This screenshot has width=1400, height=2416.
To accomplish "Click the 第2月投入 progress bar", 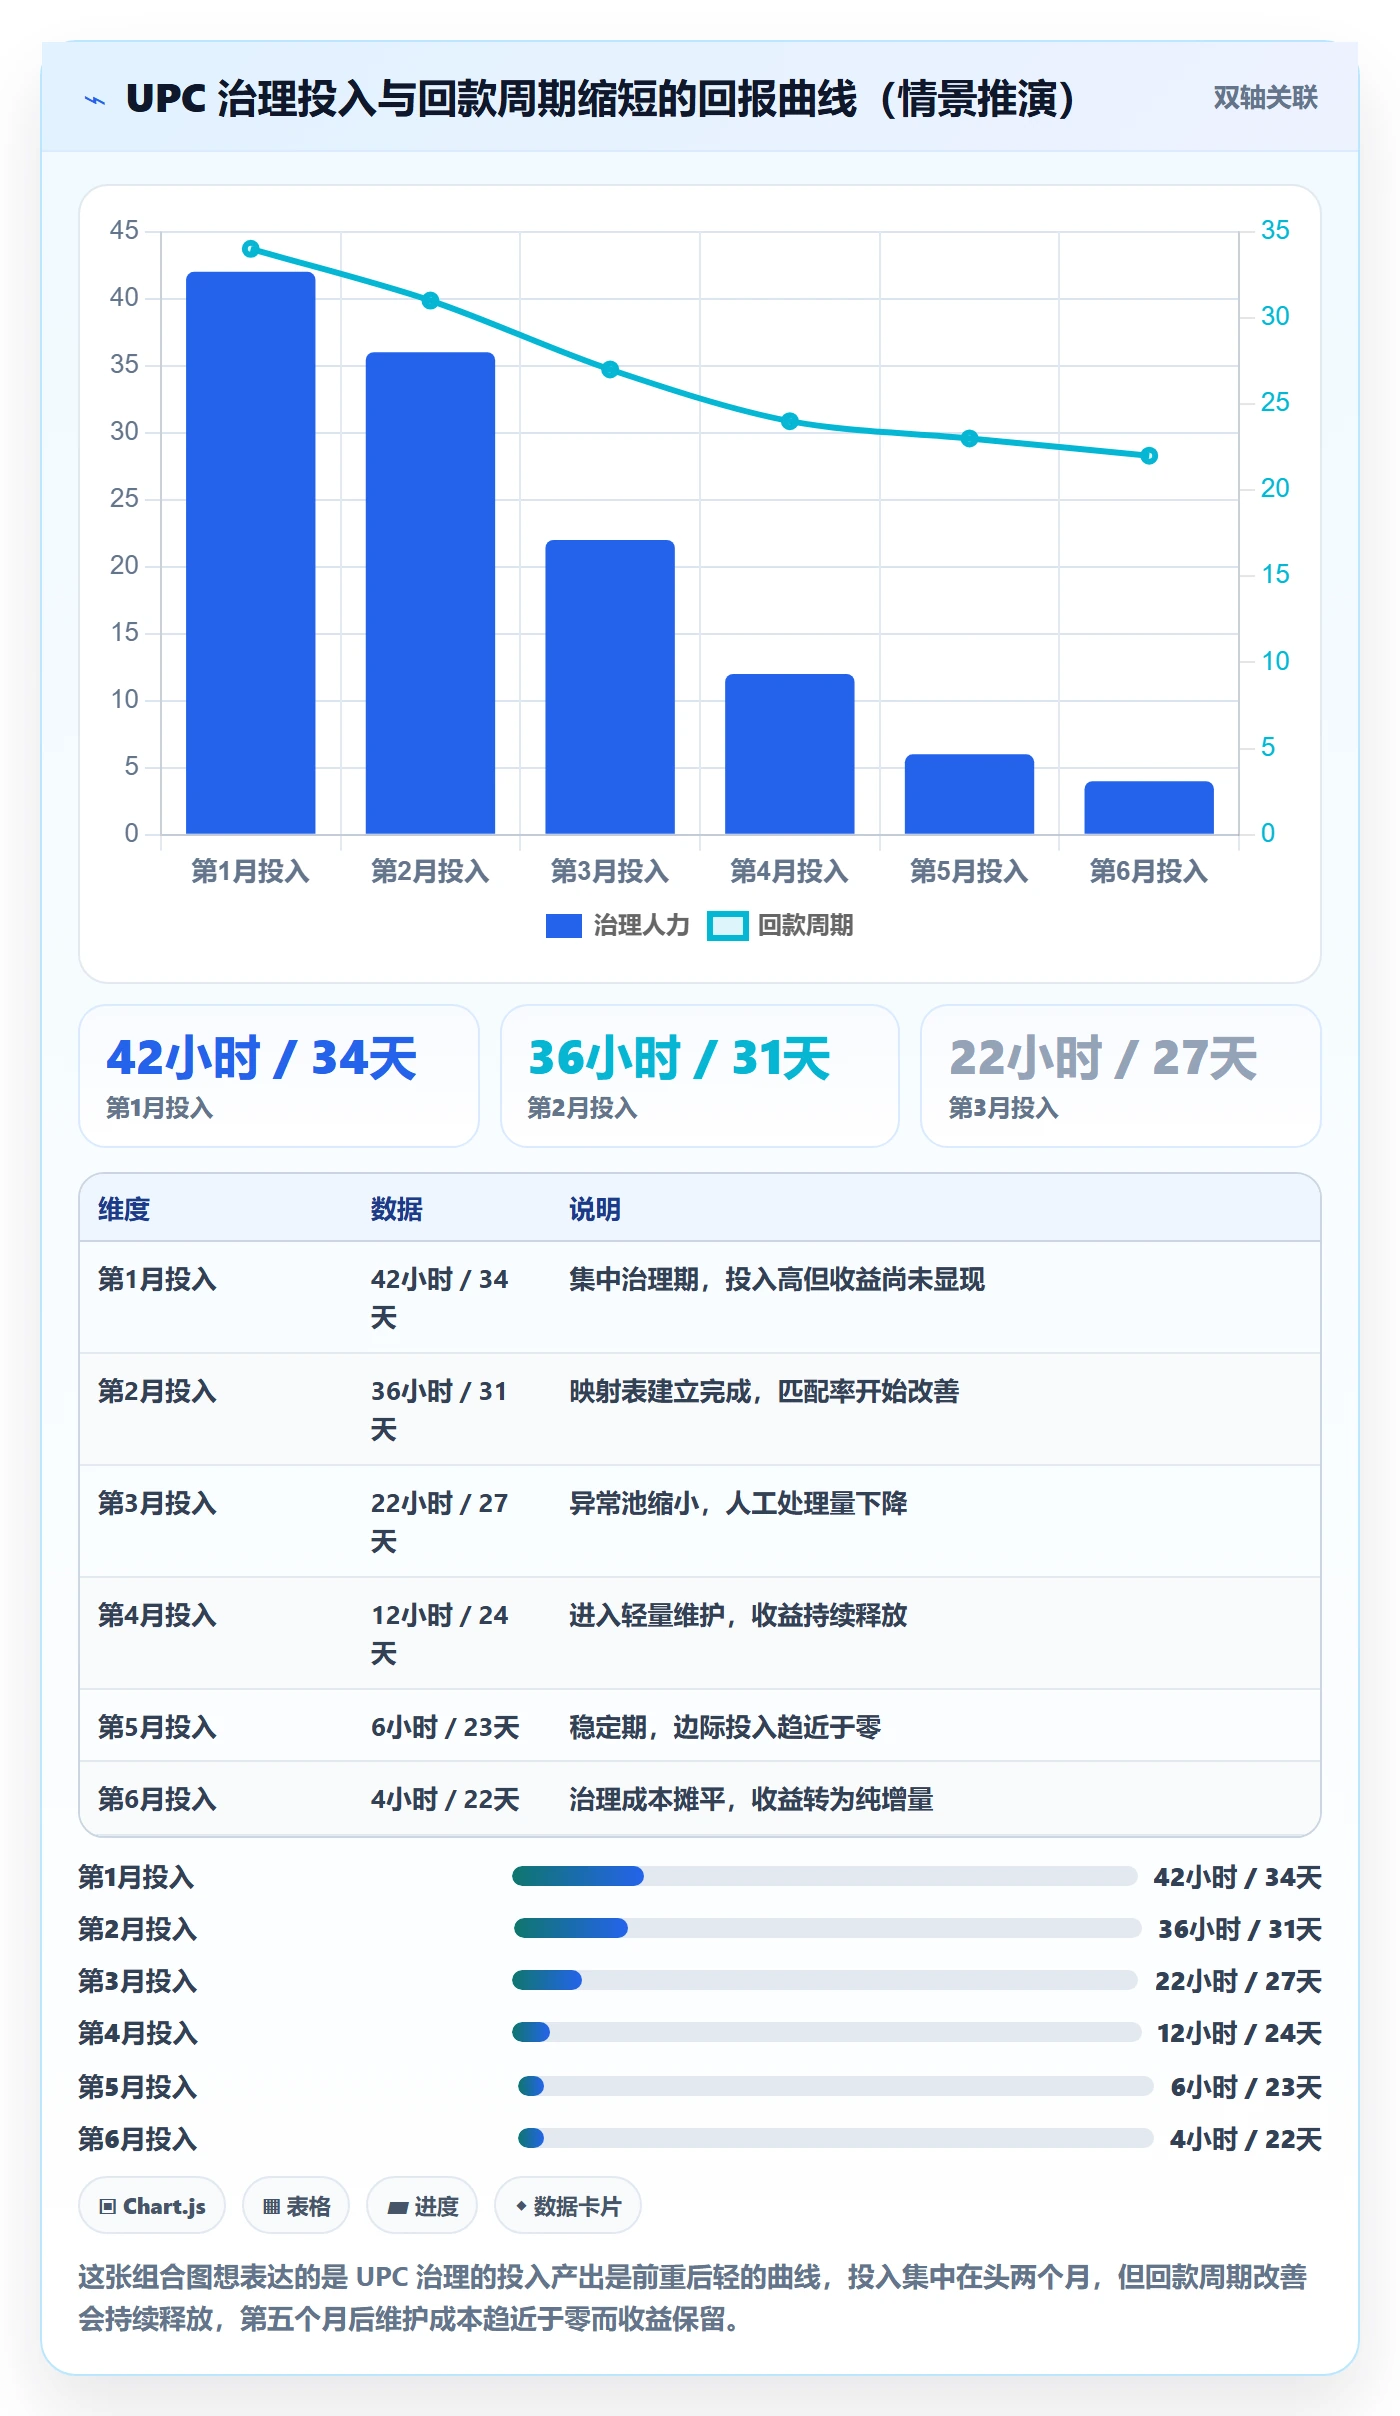I will pyautogui.click(x=827, y=1928).
